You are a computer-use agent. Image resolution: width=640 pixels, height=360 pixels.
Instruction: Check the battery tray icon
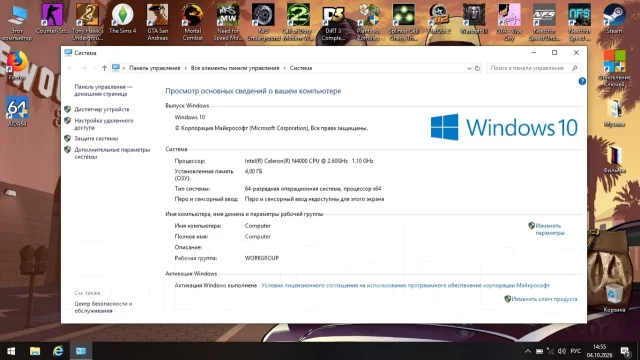tap(539, 351)
